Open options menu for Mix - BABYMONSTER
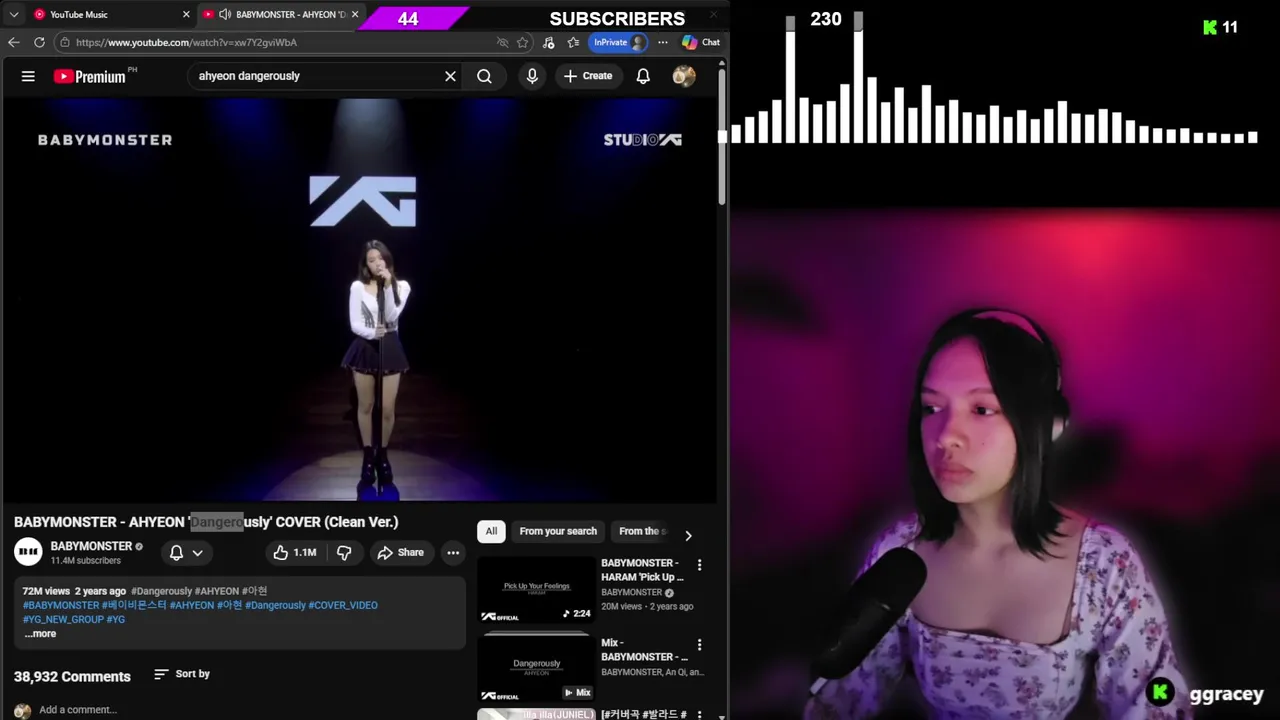The height and width of the screenshot is (720, 1280). [x=699, y=645]
